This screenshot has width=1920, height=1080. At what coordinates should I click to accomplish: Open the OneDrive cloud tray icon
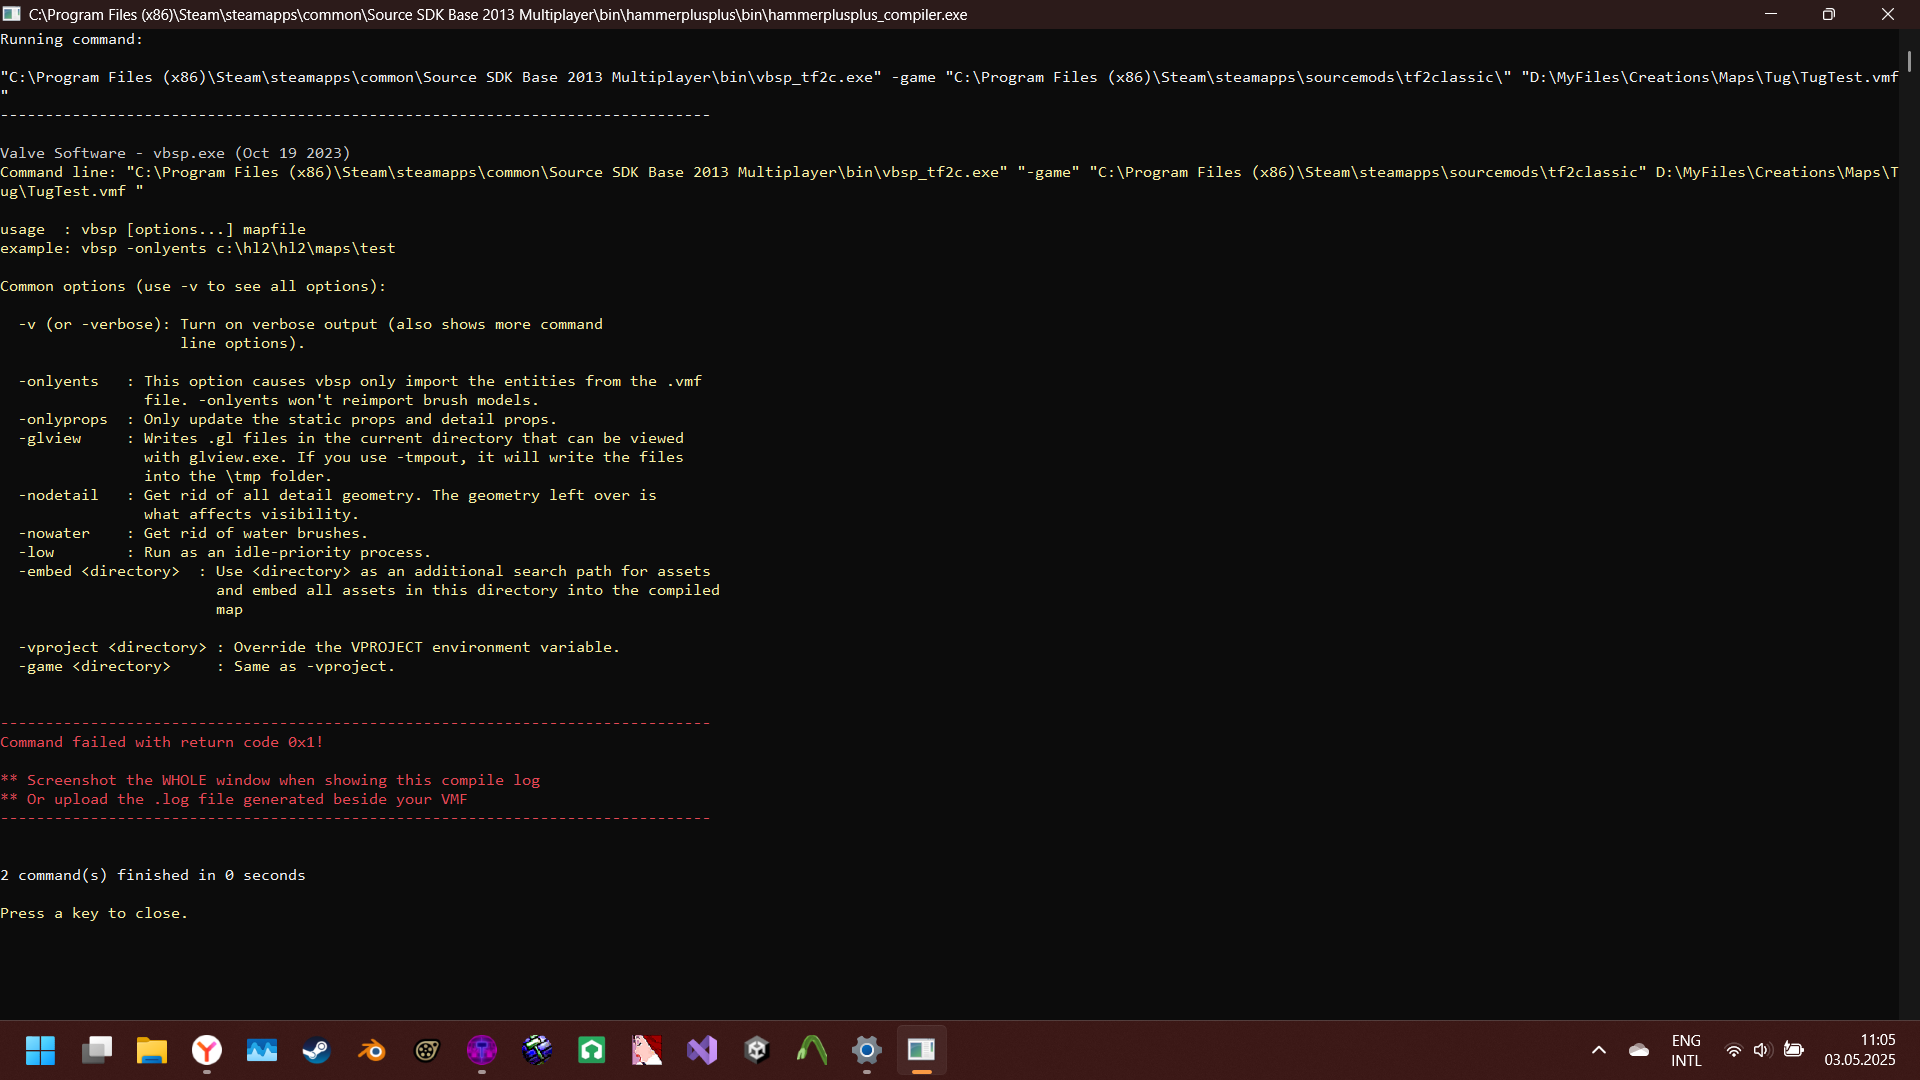click(1639, 1050)
